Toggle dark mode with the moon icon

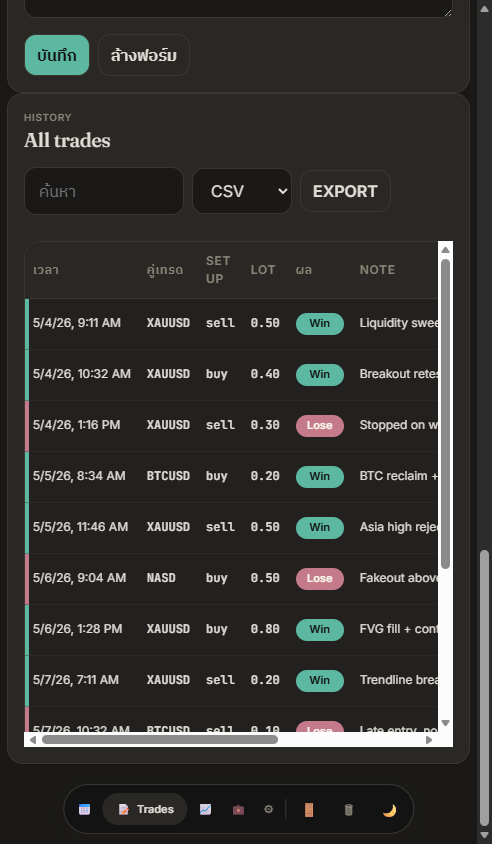pyautogui.click(x=389, y=810)
